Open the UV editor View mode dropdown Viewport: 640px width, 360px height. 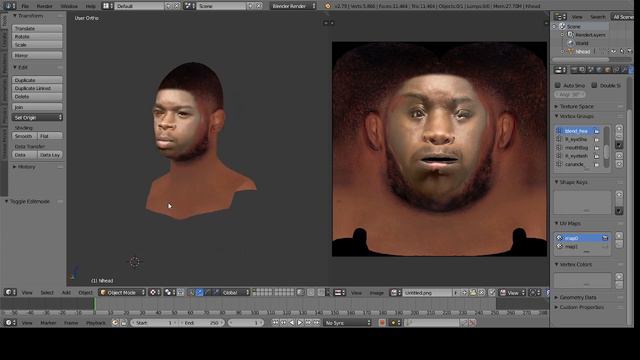513,293
